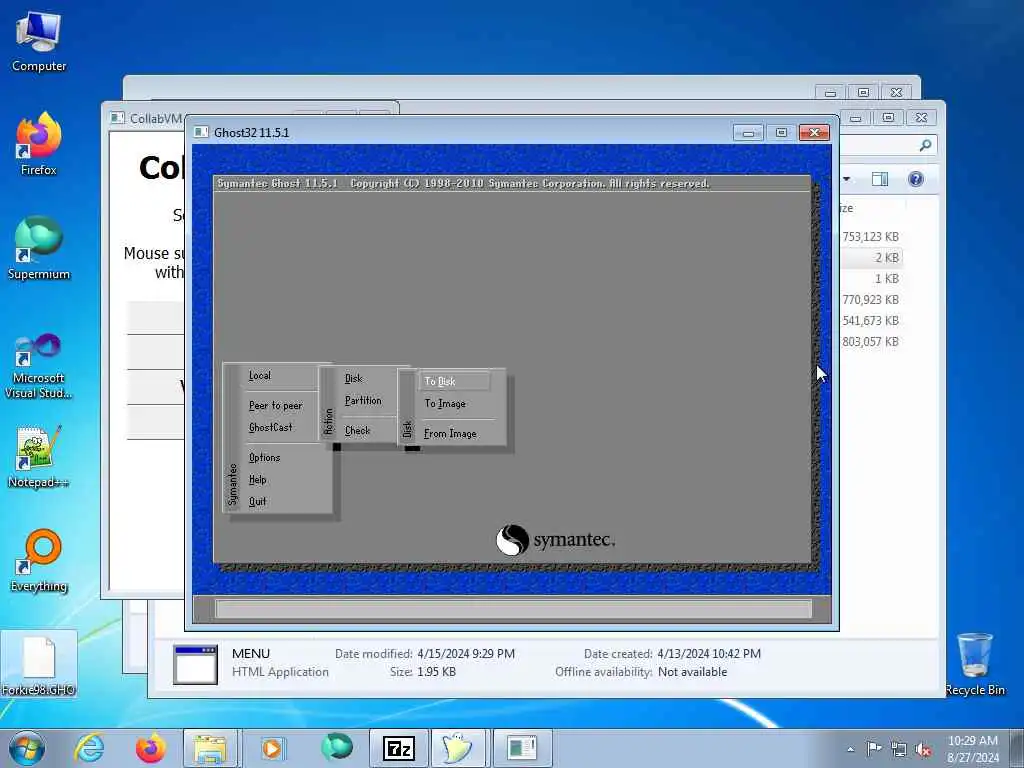Viewport: 1024px width, 768px height.
Task: Show hidden tray icons arrow
Action: (x=850, y=749)
